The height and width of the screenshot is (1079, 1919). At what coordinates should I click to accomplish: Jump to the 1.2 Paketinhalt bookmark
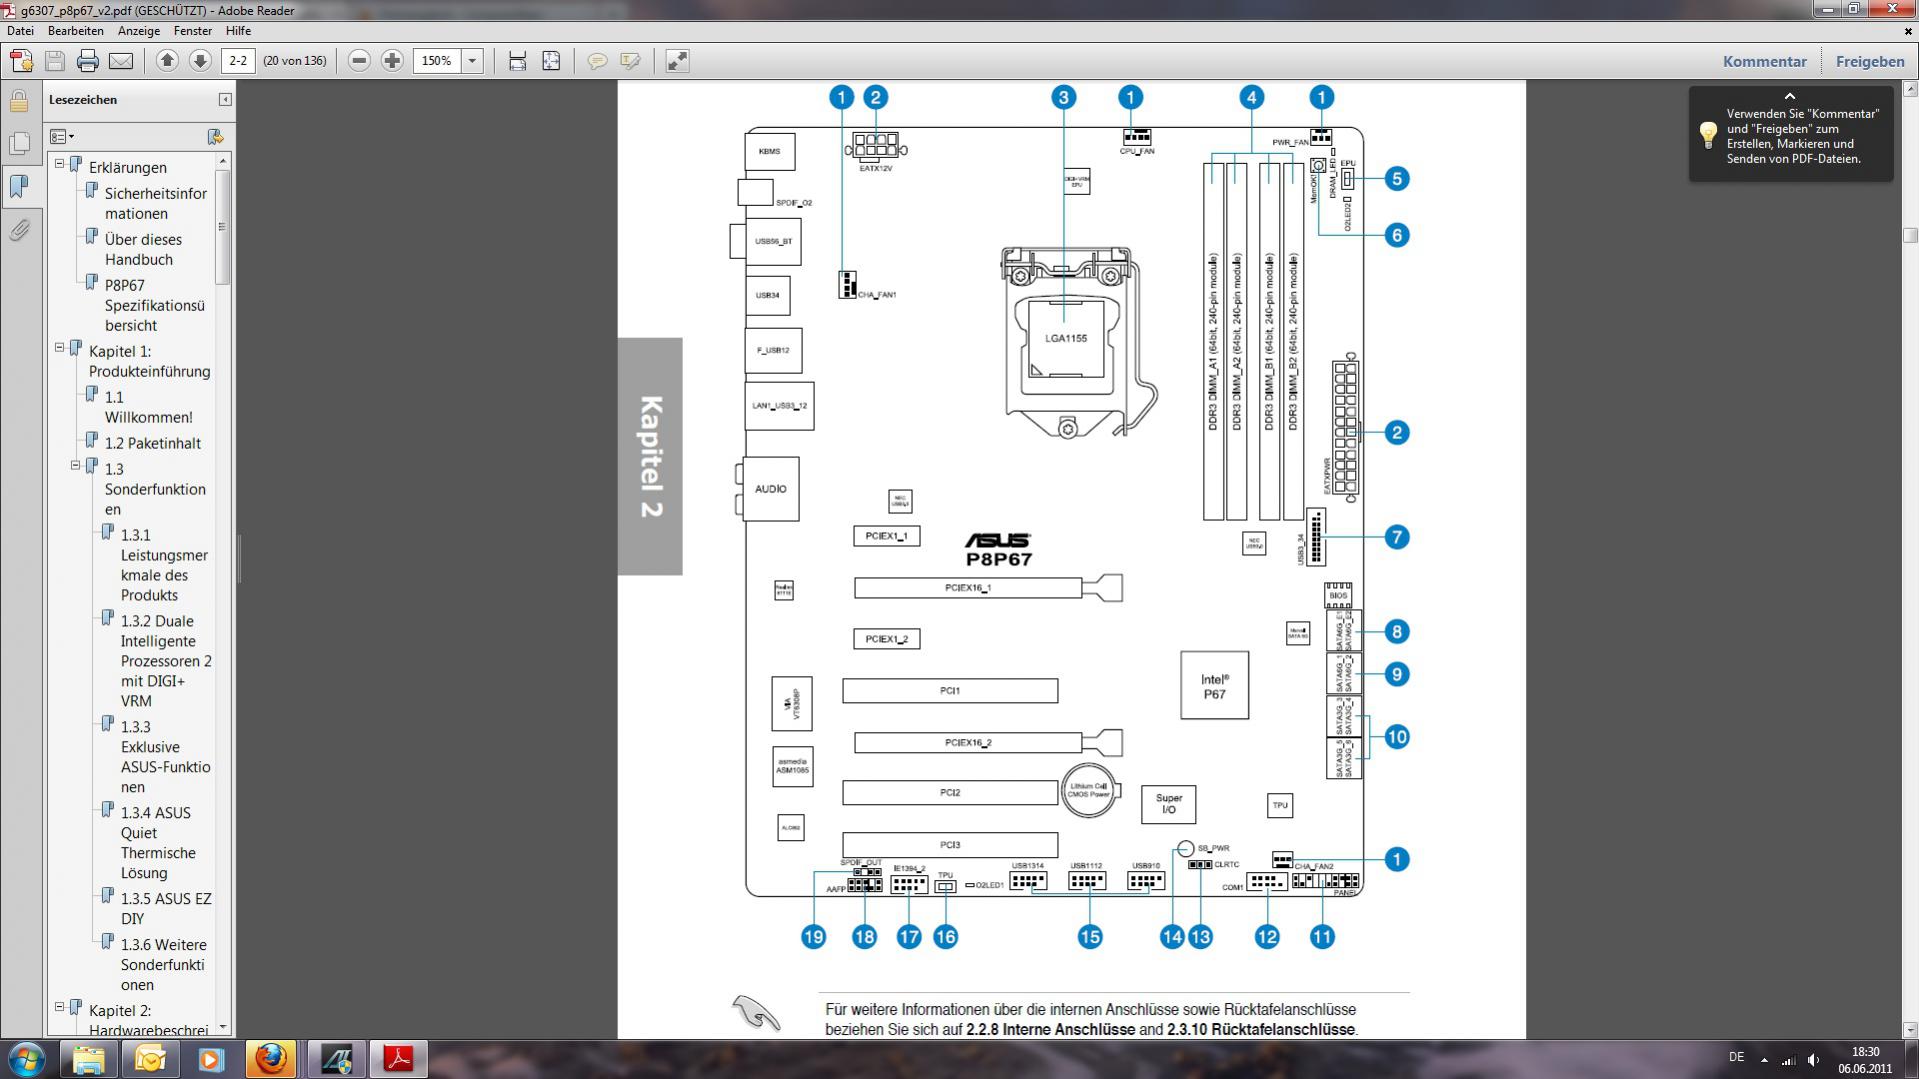coord(152,443)
